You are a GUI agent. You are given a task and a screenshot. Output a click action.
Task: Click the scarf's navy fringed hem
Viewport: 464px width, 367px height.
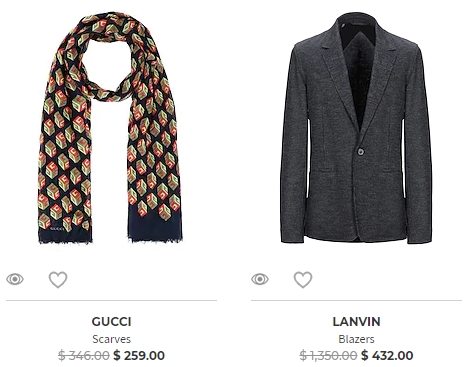click(x=155, y=228)
